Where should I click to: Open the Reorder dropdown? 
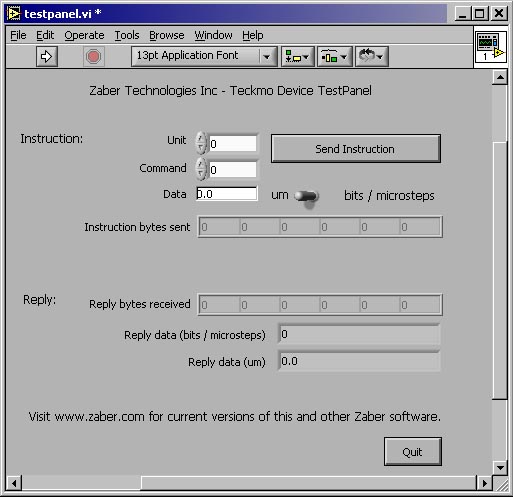(372, 56)
